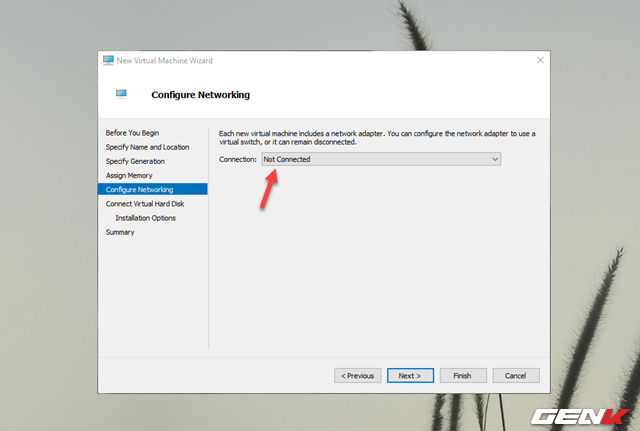Jump to Connect Virtual Hard Disk step
Viewport: 640px width, 431px height.
145,204
